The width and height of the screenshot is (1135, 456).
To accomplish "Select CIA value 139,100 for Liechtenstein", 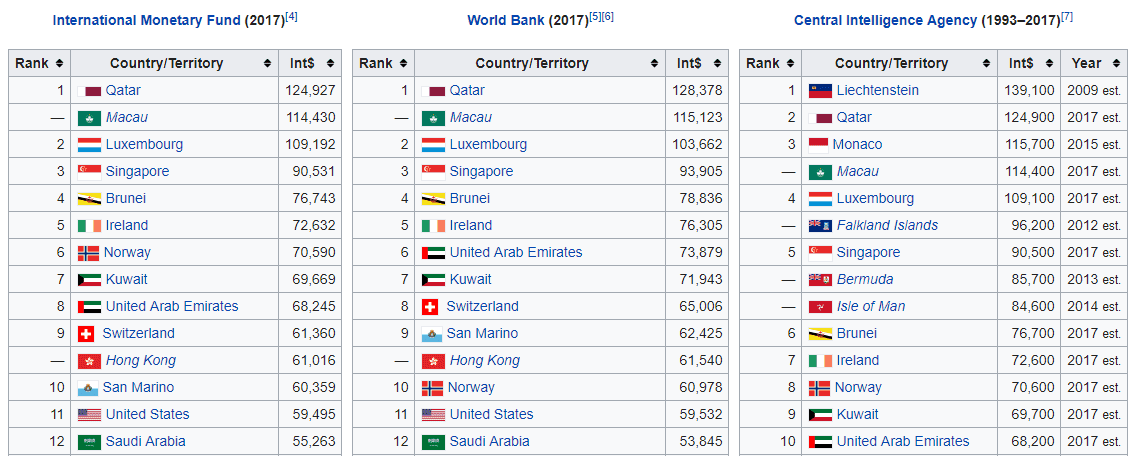I will [x=1029, y=90].
